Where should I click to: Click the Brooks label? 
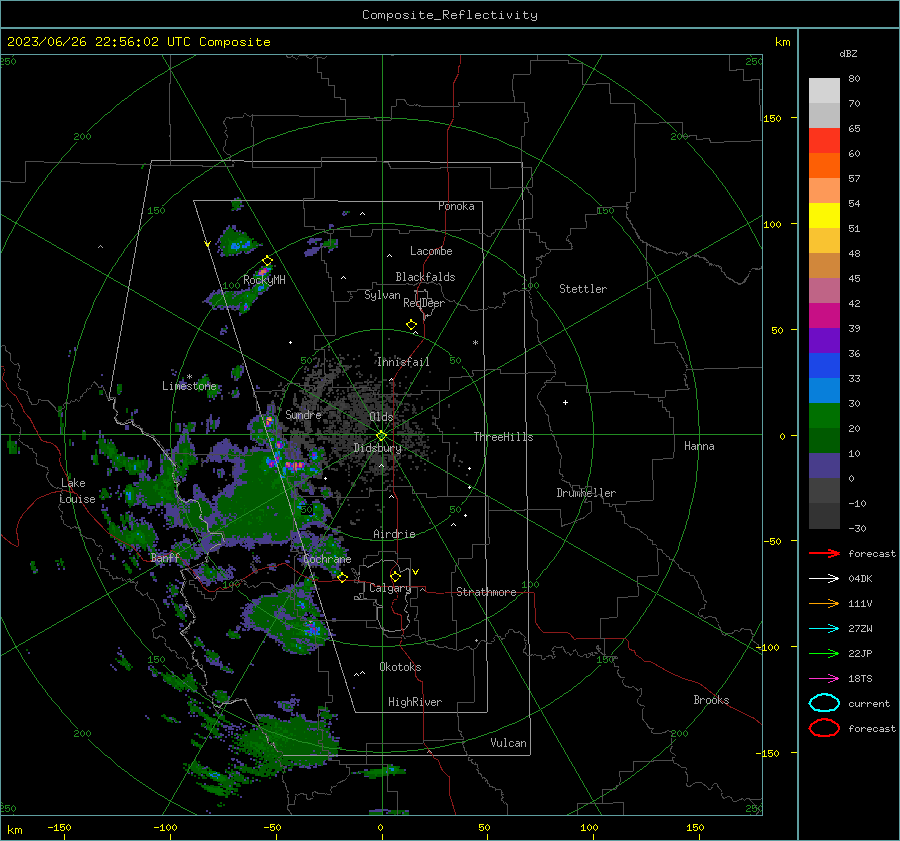click(x=711, y=700)
